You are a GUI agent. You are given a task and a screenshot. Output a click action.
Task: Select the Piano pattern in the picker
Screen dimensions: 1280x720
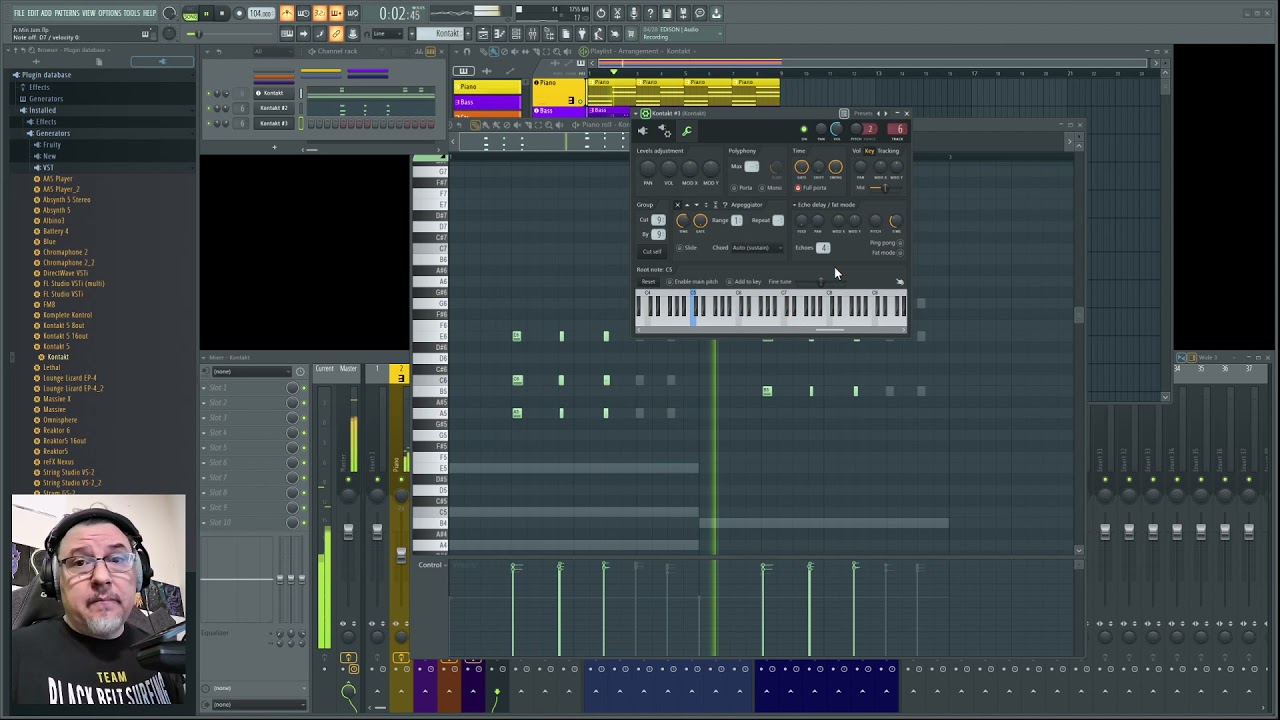(487, 86)
